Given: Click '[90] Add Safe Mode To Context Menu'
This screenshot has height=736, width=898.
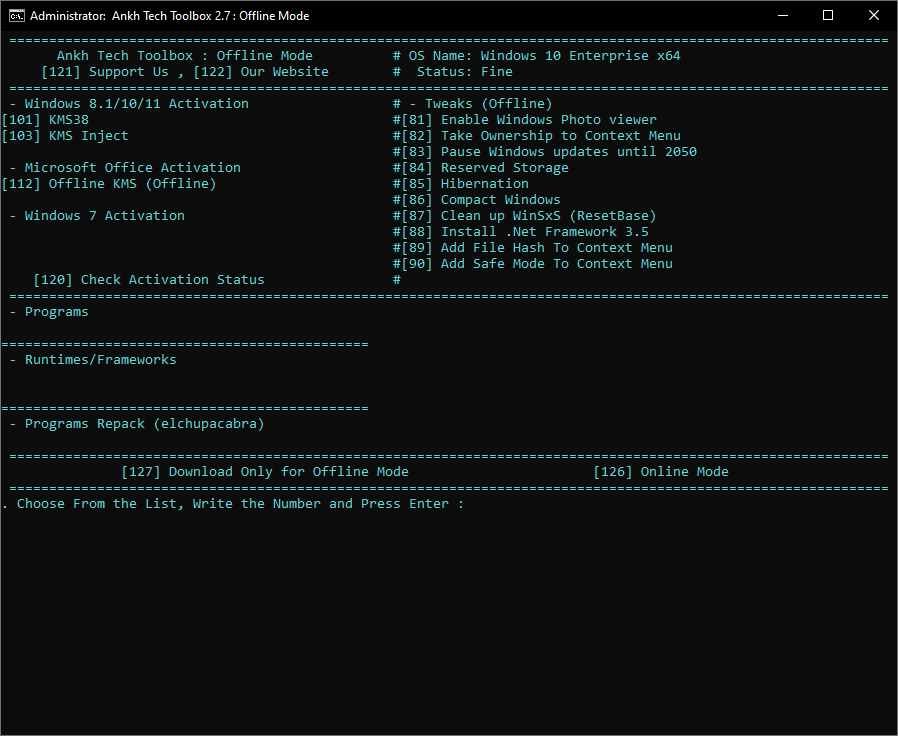Looking at the screenshot, I should point(537,264).
